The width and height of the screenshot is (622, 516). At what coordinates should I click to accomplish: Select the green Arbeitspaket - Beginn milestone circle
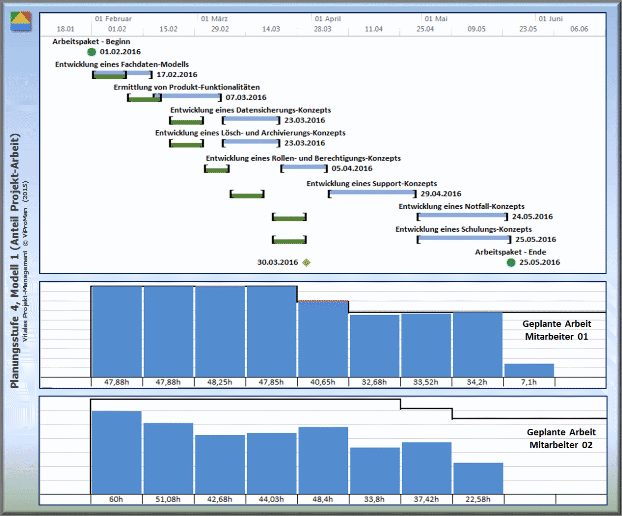[92, 51]
